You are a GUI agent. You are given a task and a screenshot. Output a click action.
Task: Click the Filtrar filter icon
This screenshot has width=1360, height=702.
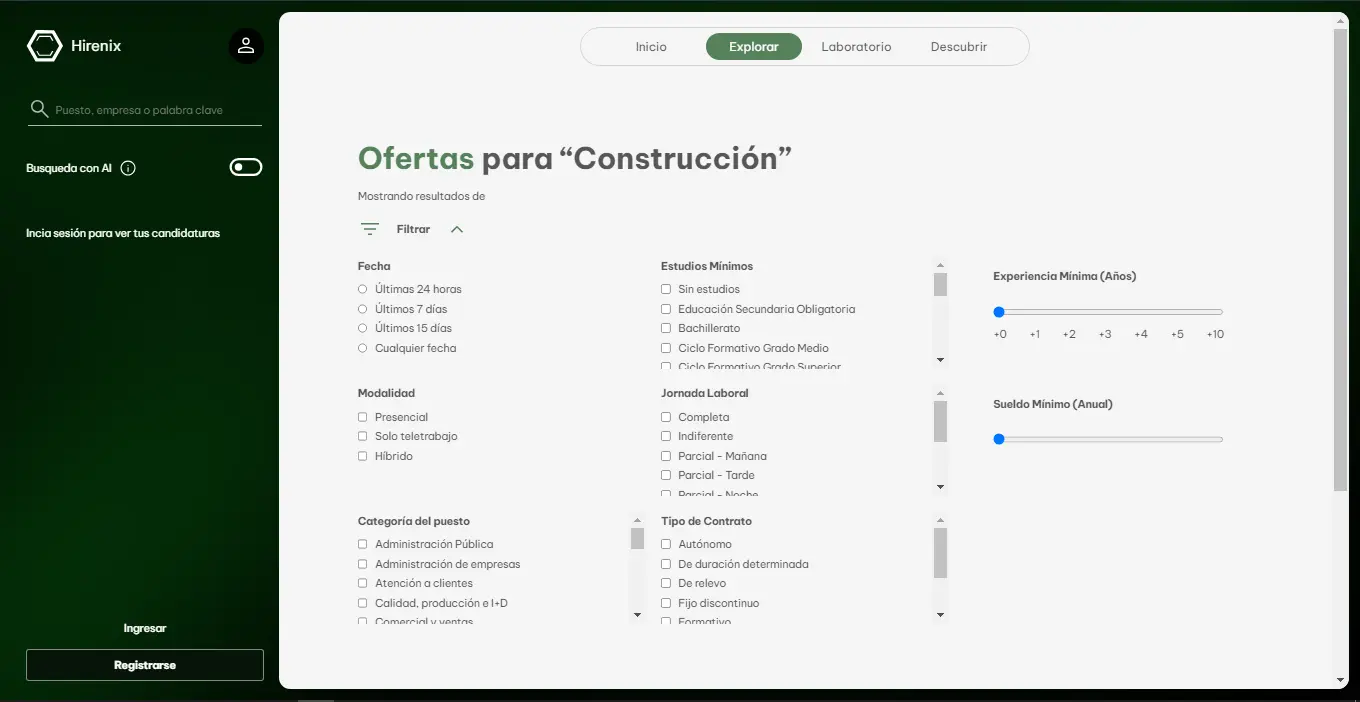[x=369, y=228]
